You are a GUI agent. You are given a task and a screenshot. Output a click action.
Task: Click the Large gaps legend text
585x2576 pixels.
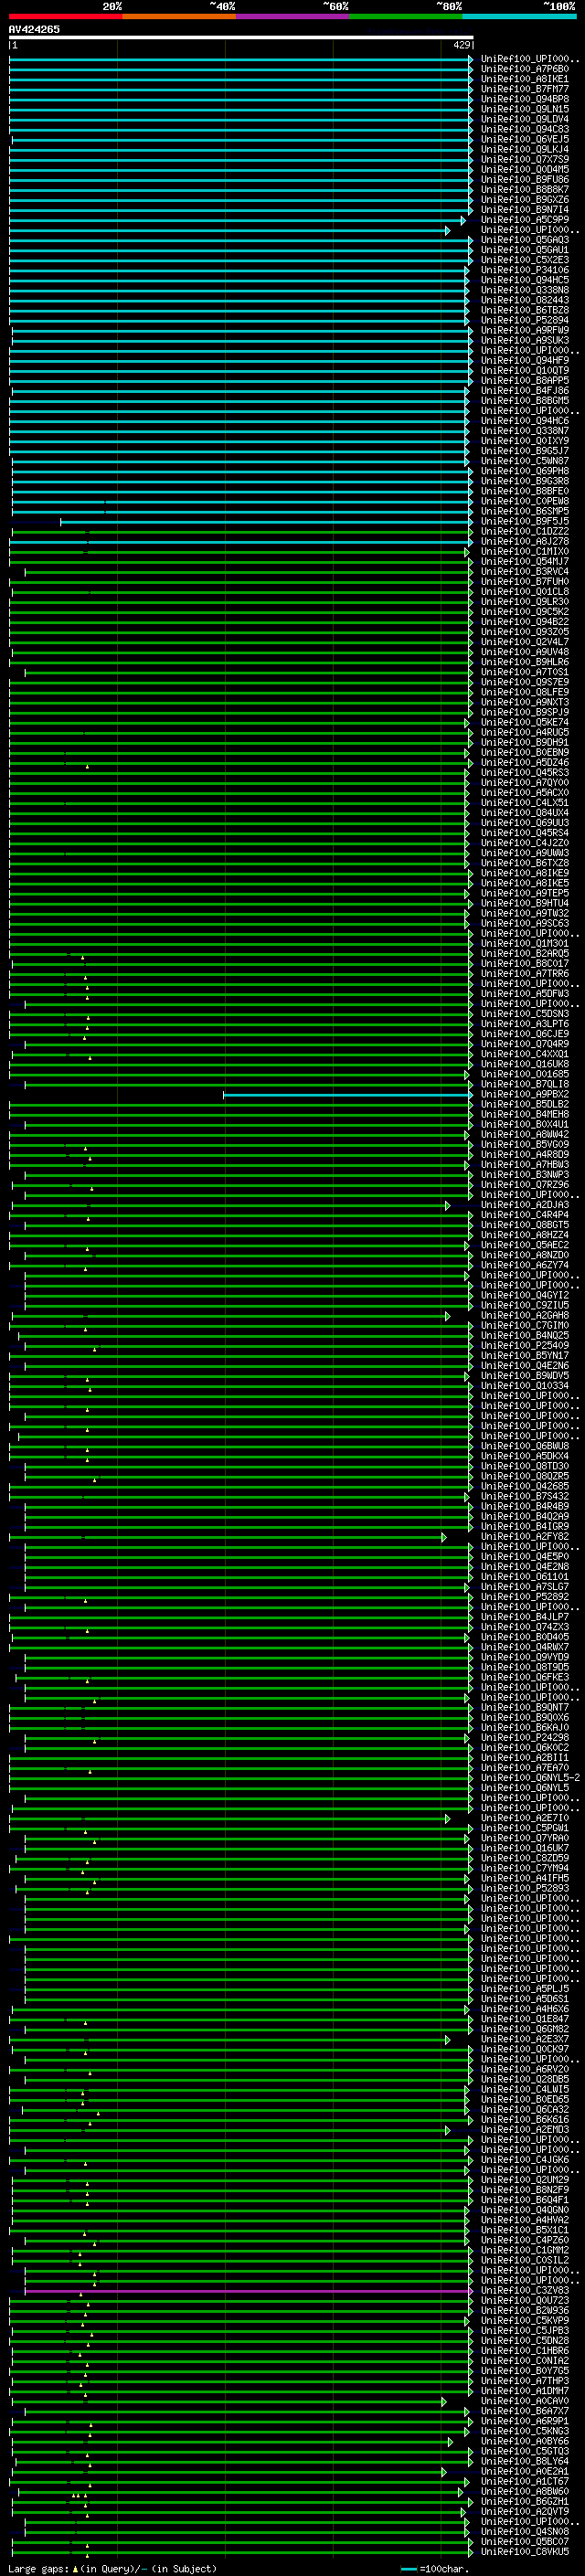(x=112, y=2568)
